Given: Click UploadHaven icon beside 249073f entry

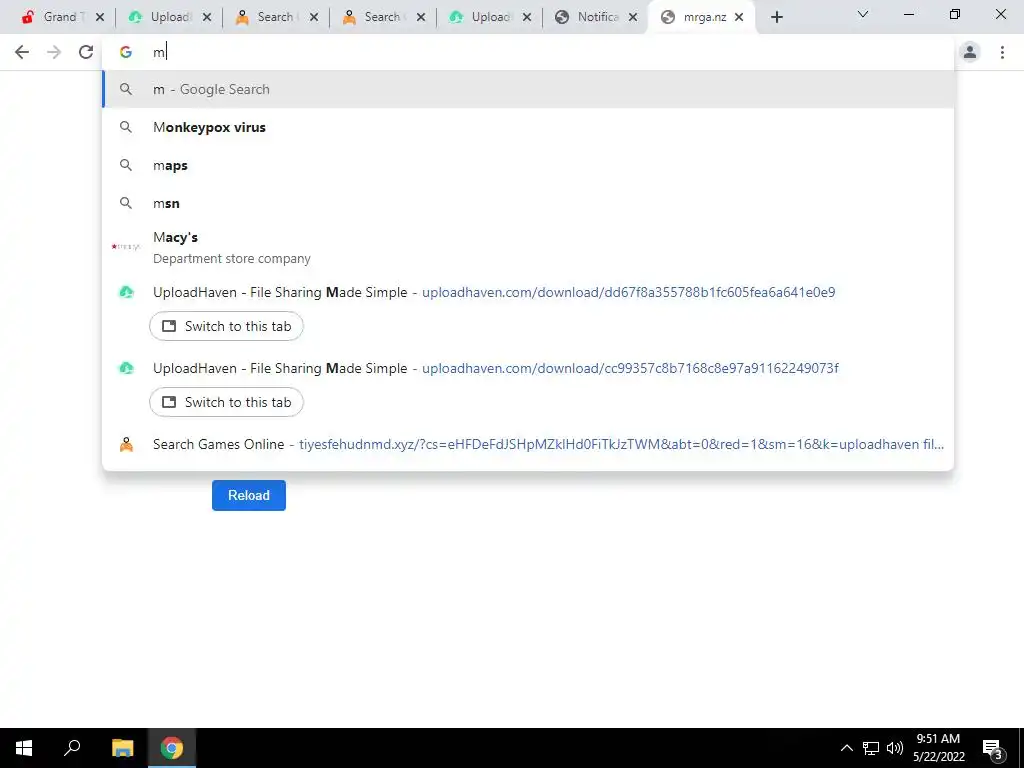Looking at the screenshot, I should click(126, 368).
